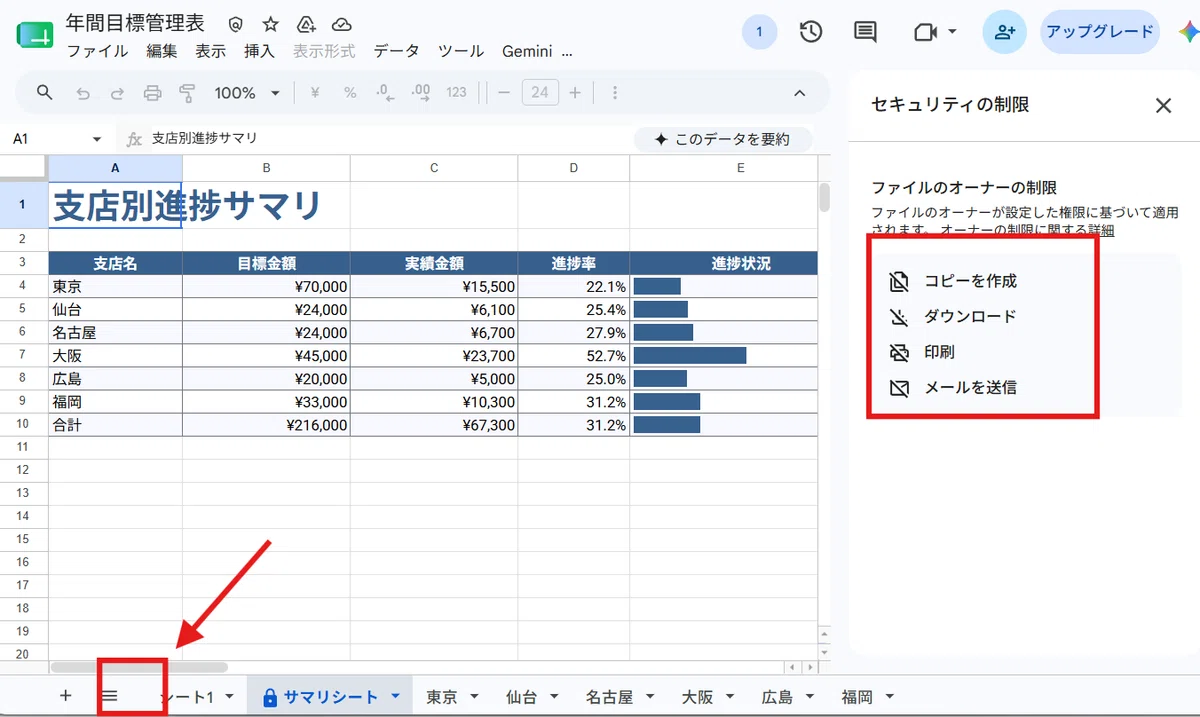Click the このデータを要約 button
Viewport: 1200px width, 717px height.
coord(722,140)
